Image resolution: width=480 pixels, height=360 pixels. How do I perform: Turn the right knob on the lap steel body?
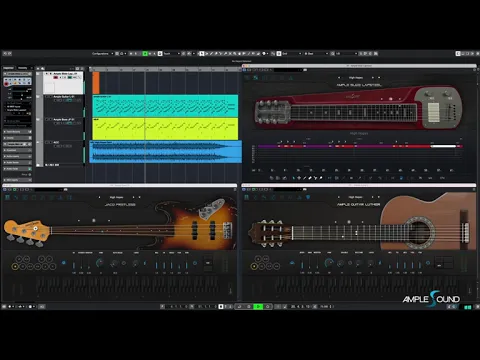(447, 94)
